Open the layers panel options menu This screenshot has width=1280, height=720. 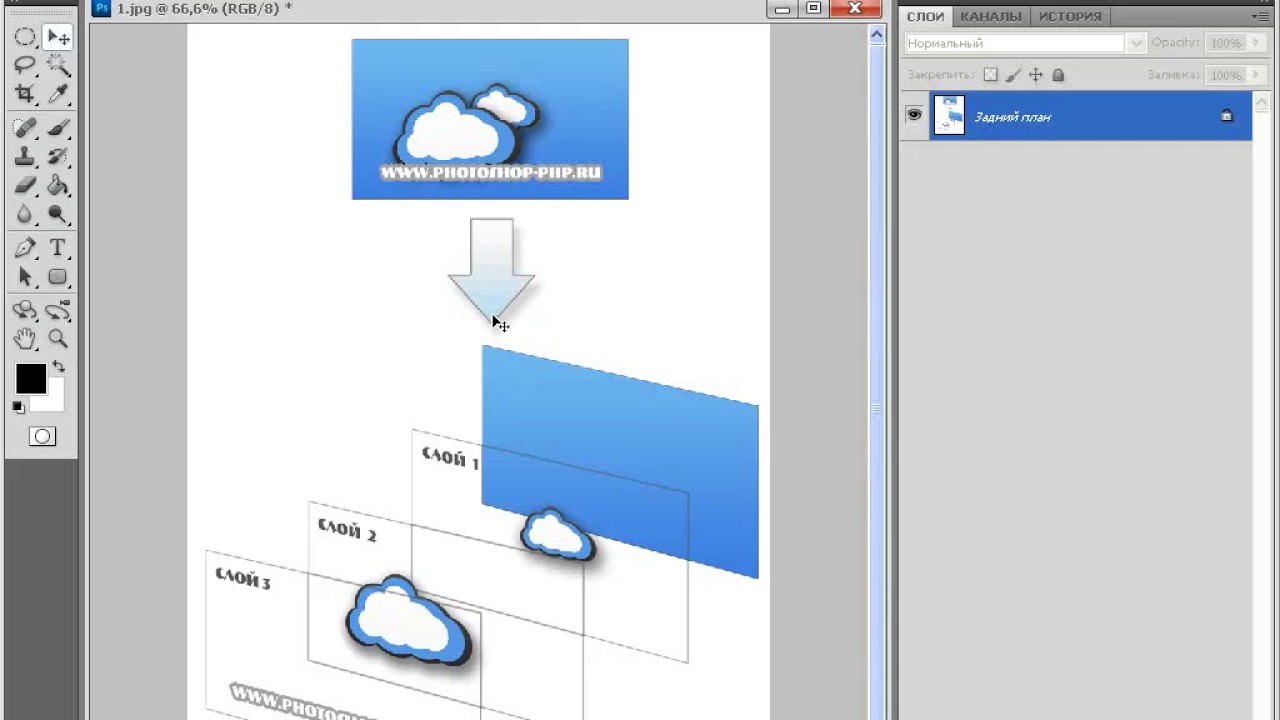coord(1261,16)
